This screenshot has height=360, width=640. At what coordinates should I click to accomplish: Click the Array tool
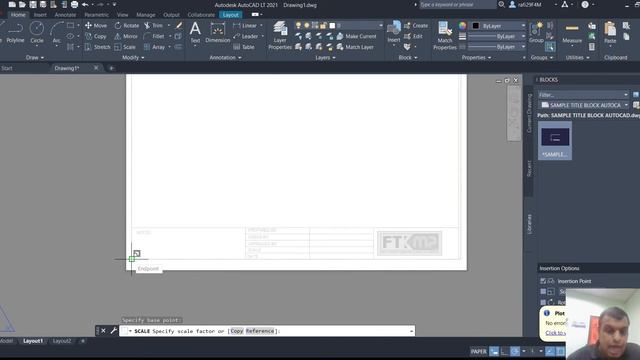click(x=155, y=47)
